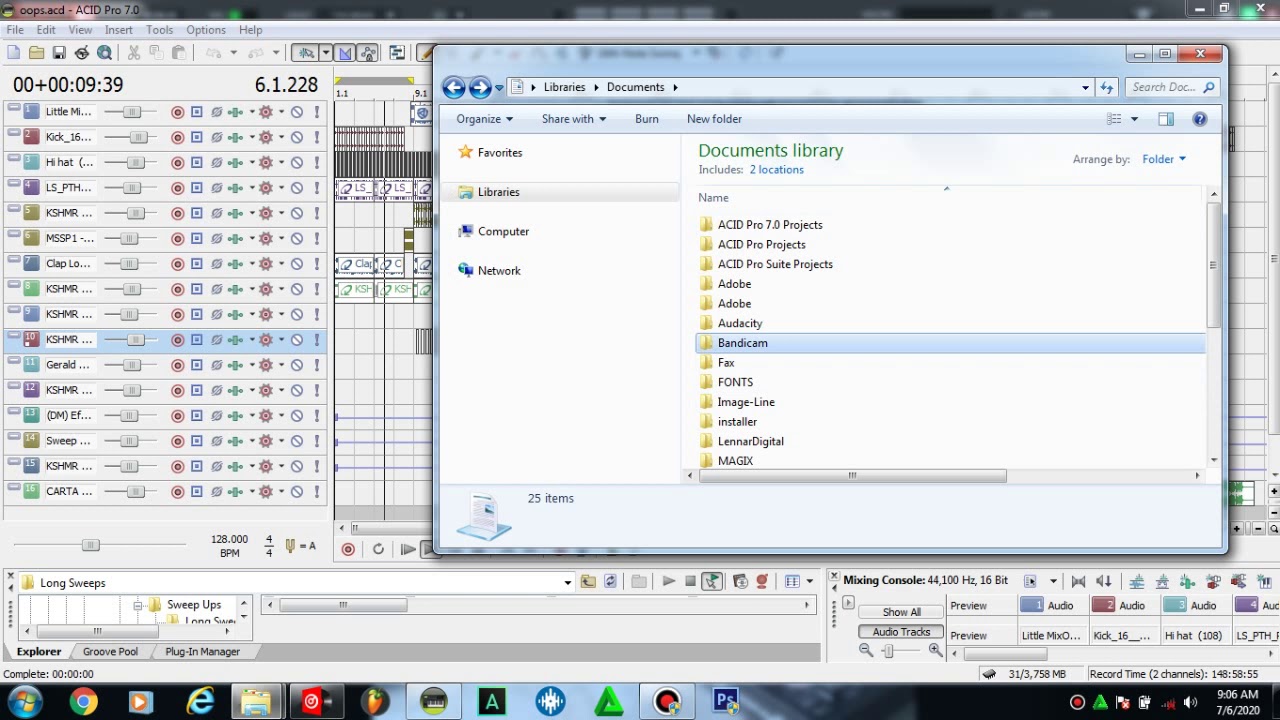Open Track FX dropdown arrow on track 1
The width and height of the screenshot is (1280, 720).
pyautogui.click(x=251, y=112)
